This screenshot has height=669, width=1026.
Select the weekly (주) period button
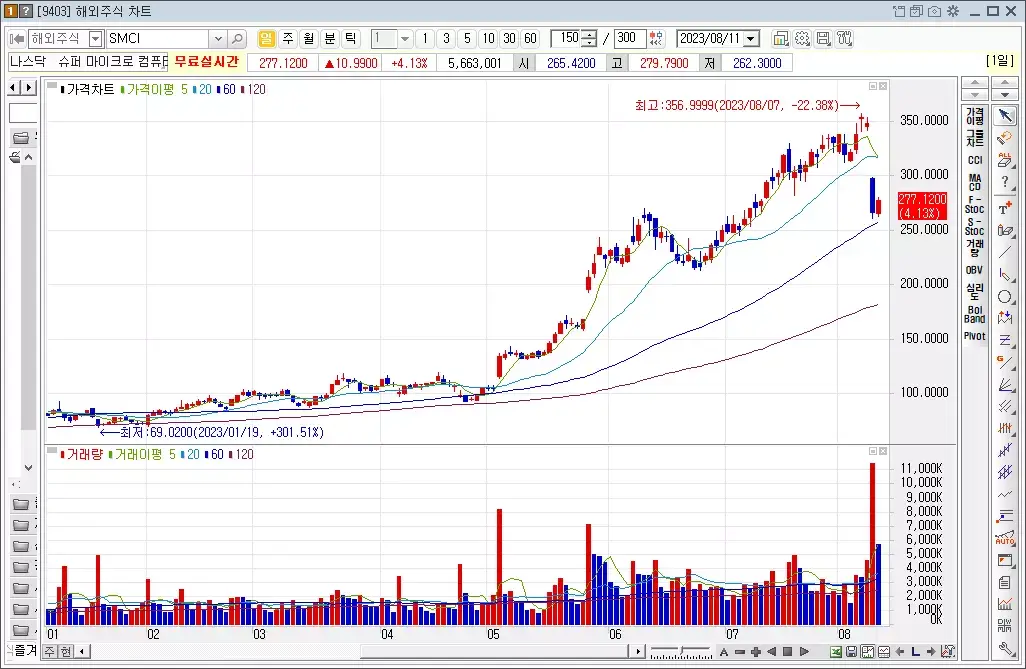(x=288, y=39)
